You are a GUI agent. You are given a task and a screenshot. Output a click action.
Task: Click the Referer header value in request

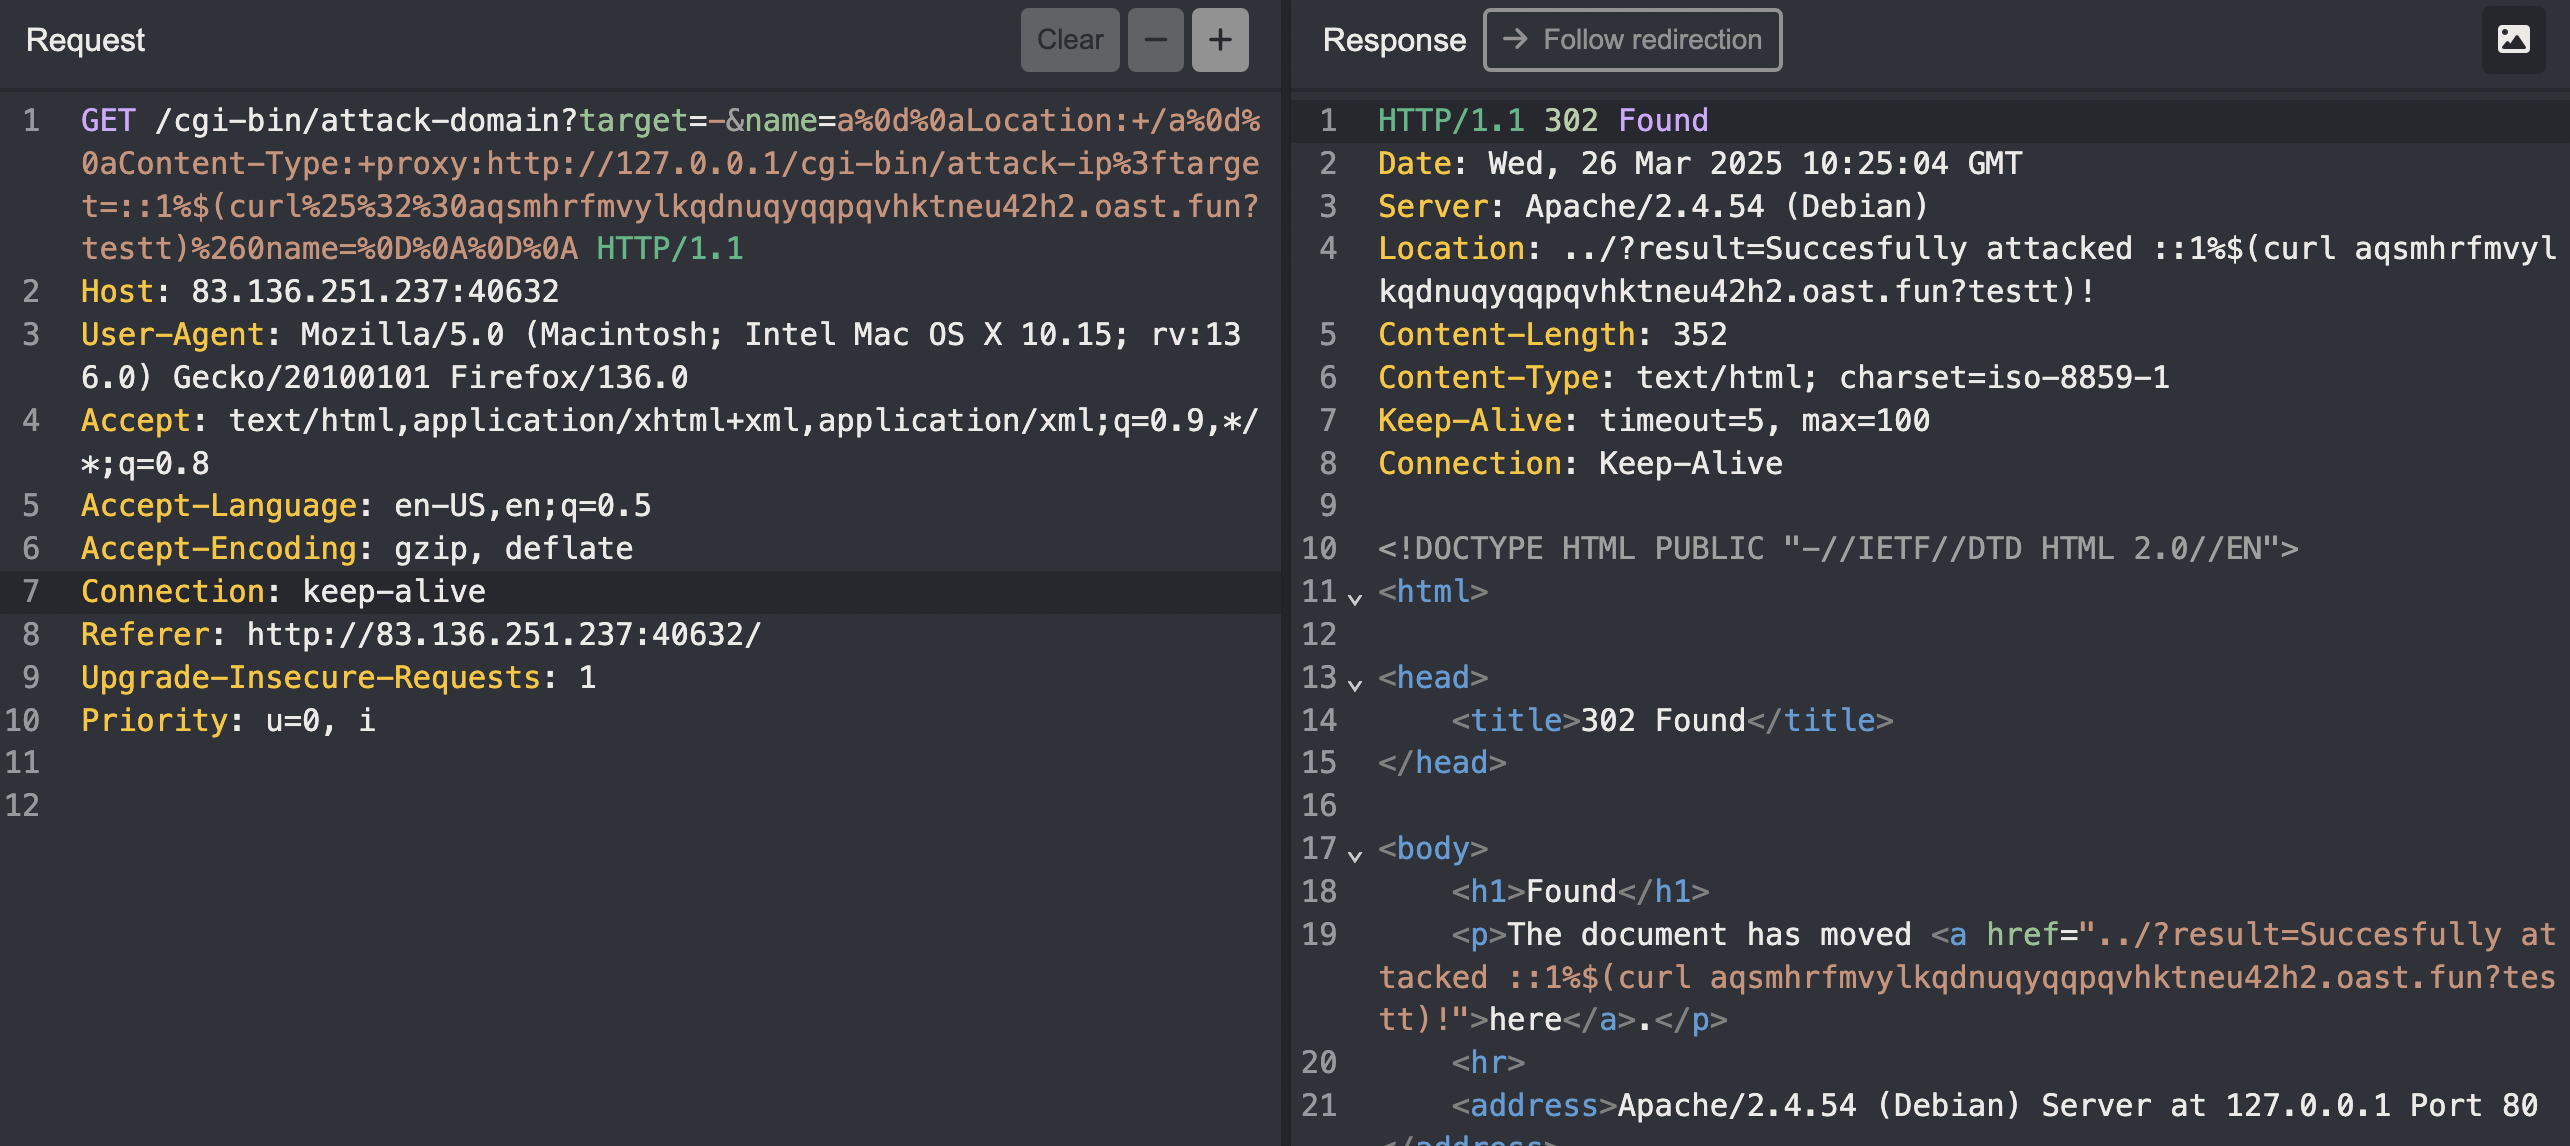click(x=503, y=634)
